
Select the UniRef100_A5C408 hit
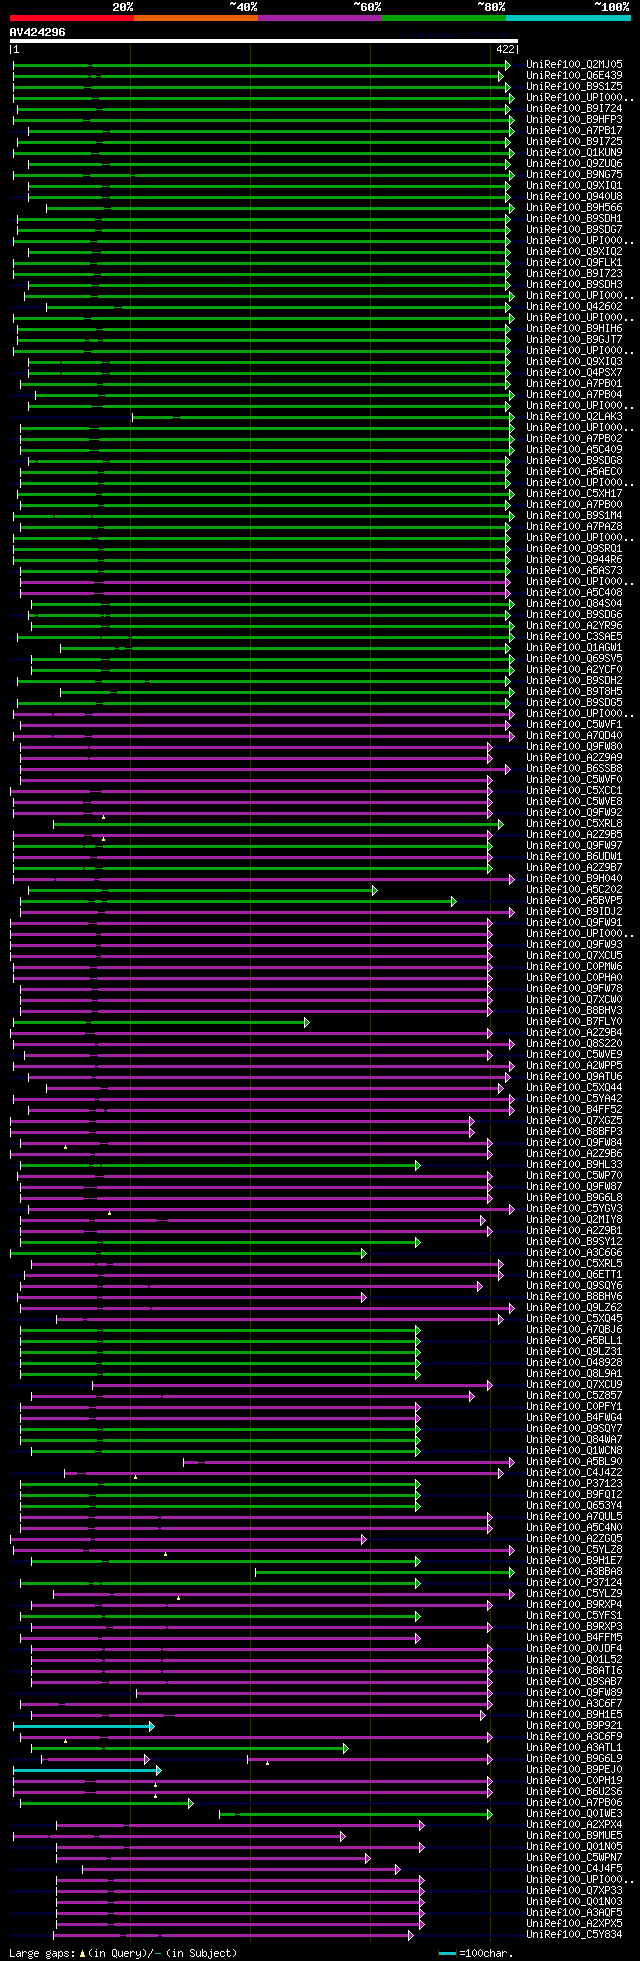tap(574, 592)
